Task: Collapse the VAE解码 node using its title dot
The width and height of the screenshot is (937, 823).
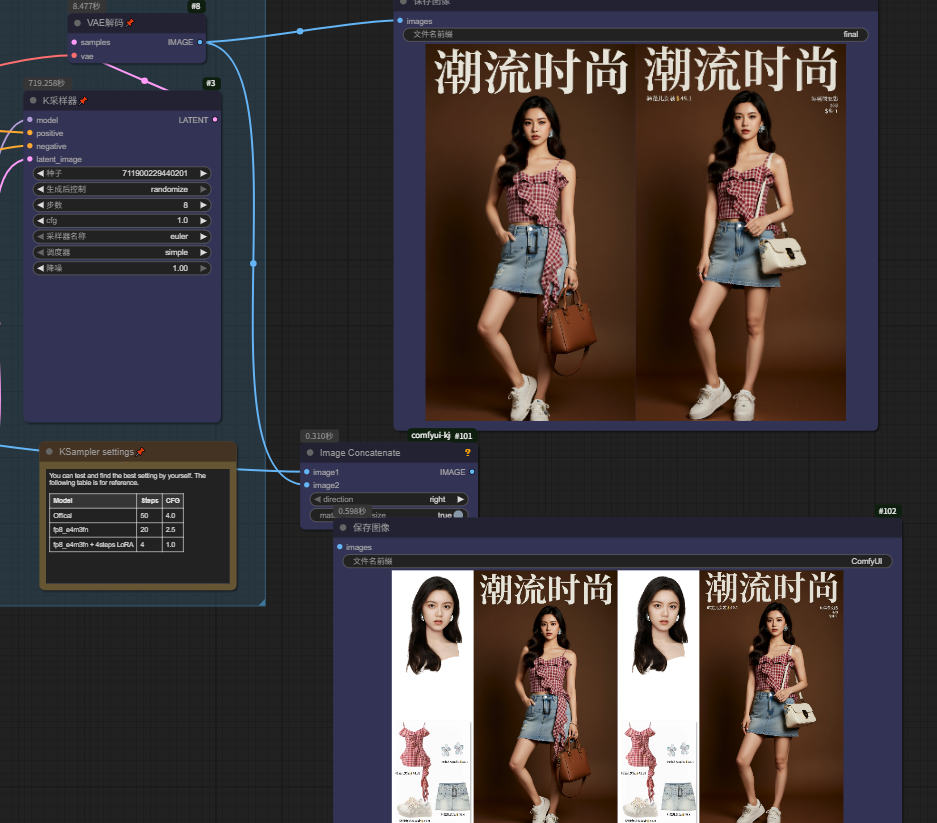Action: tap(77, 23)
